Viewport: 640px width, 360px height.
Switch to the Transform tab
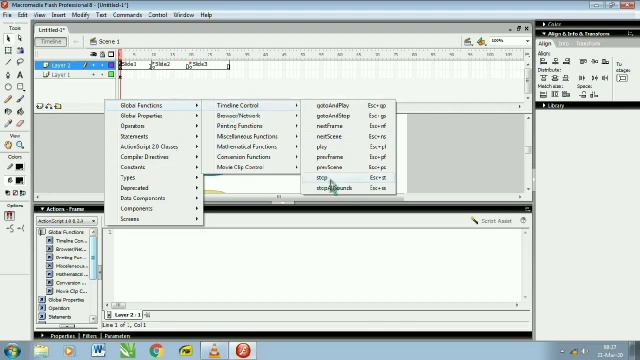(x=588, y=44)
